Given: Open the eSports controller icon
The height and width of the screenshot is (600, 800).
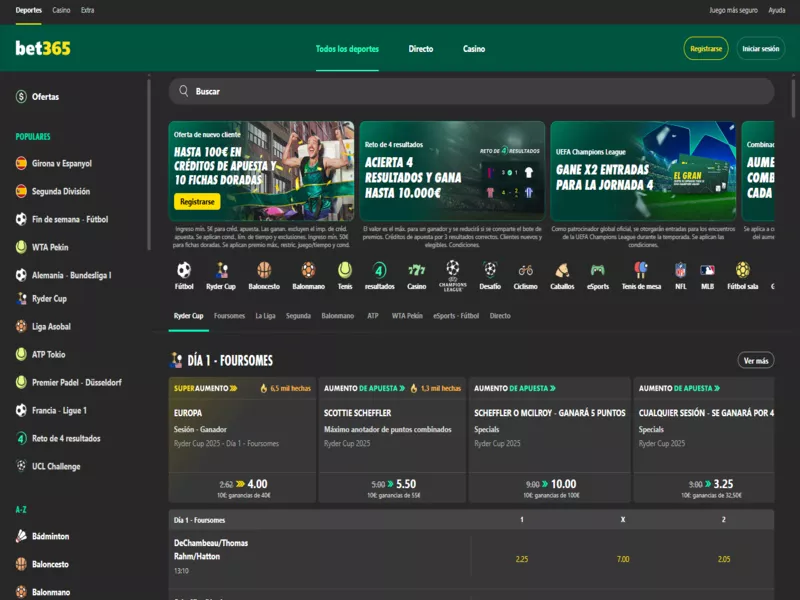Looking at the screenshot, I should click(597, 270).
